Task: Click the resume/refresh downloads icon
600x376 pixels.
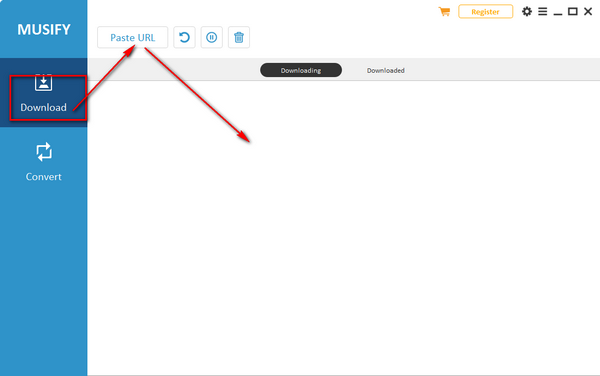Action: (x=184, y=37)
